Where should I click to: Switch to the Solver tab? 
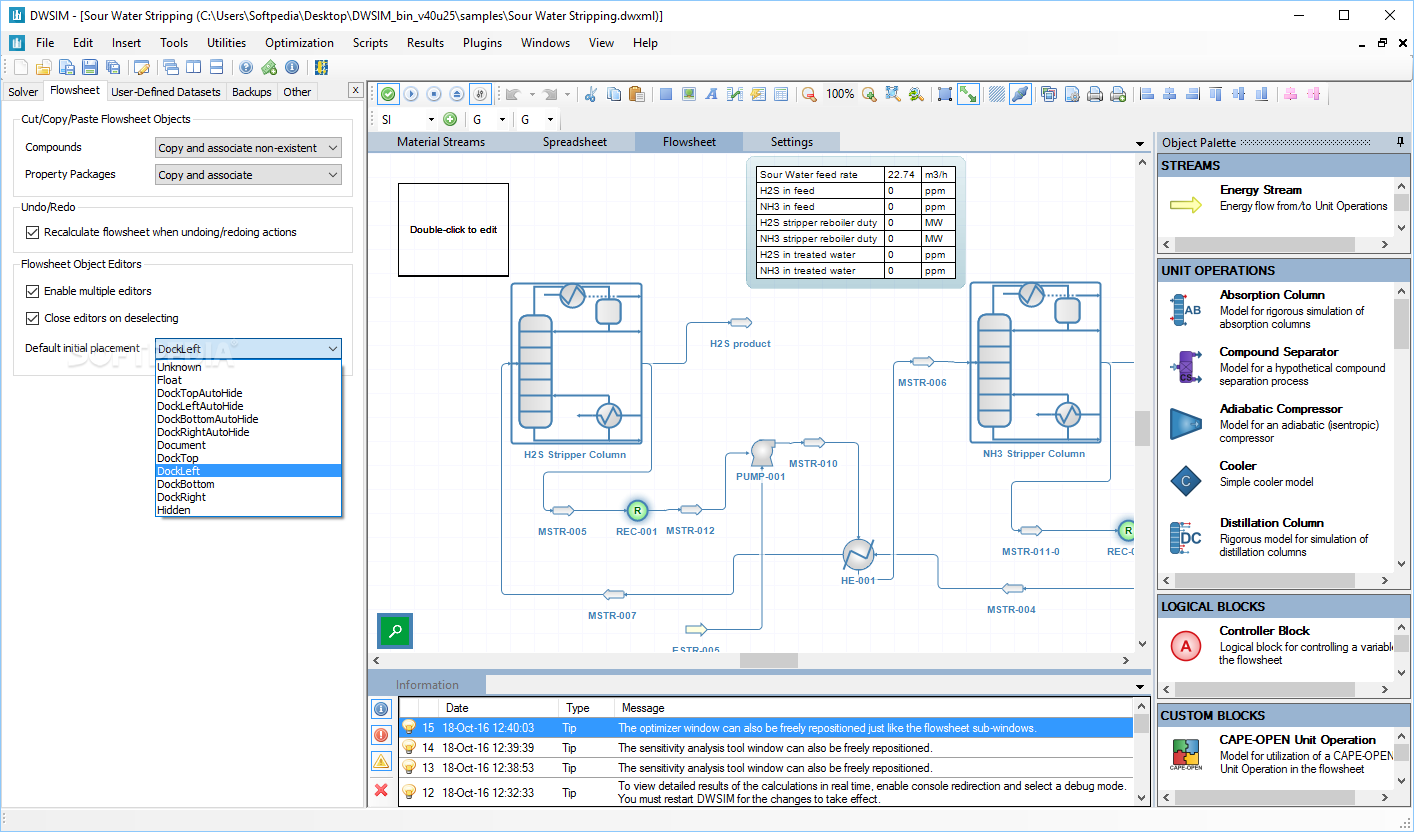(x=23, y=92)
